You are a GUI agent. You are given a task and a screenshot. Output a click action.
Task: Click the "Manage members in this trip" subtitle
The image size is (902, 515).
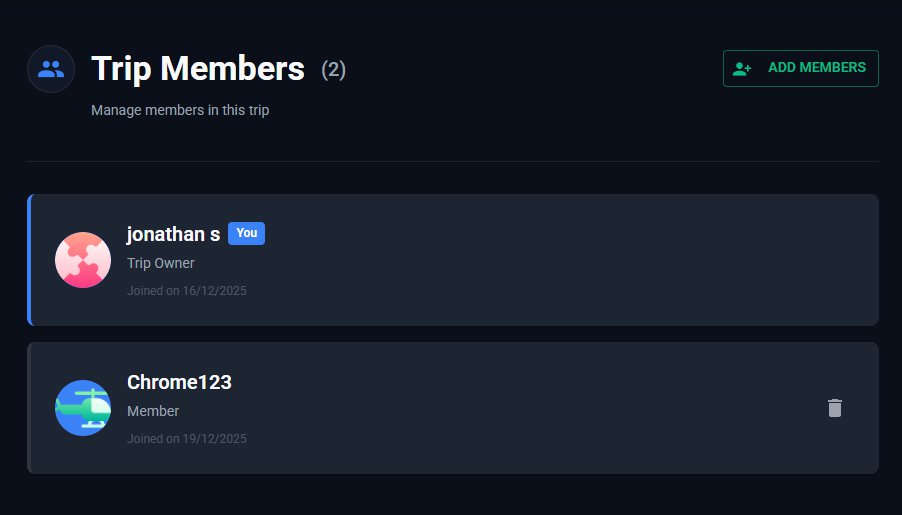pyautogui.click(x=180, y=110)
